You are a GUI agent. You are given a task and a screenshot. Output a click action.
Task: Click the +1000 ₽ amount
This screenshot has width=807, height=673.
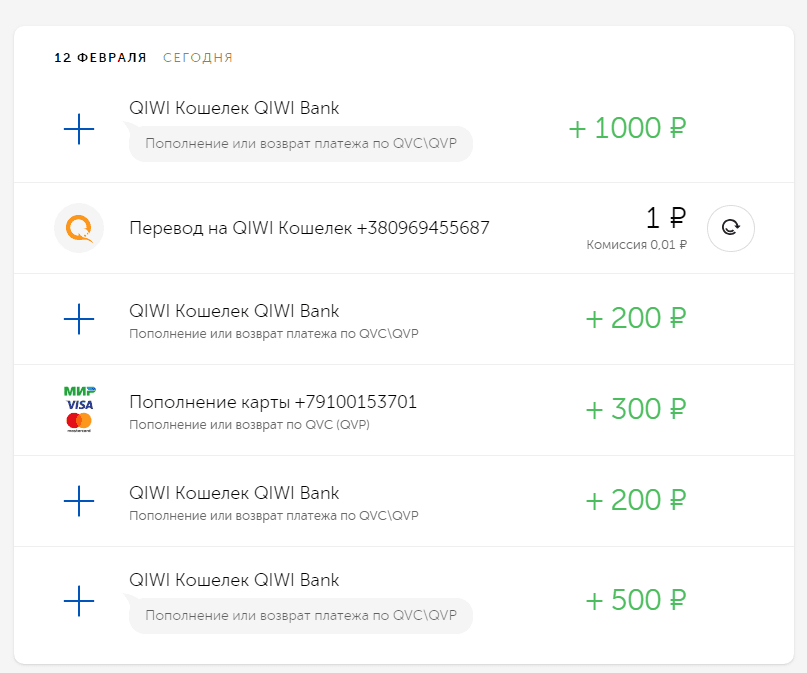[x=627, y=129]
